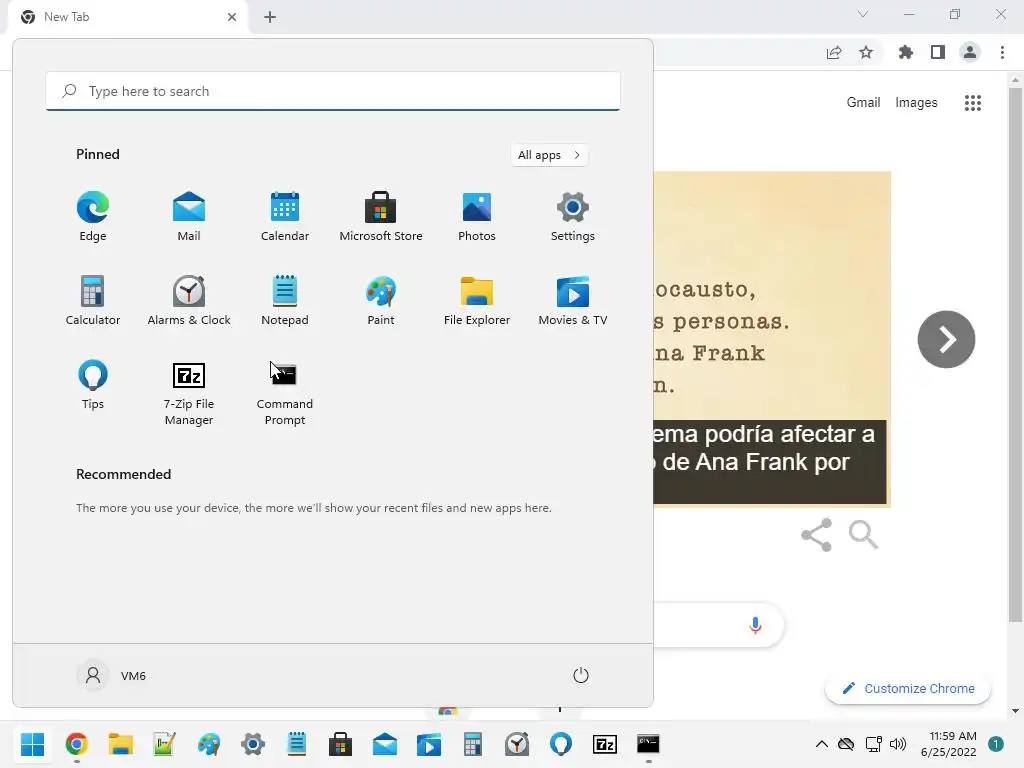Screen dimensions: 1024x768
Task: Open the notification count badge
Action: coord(996,744)
